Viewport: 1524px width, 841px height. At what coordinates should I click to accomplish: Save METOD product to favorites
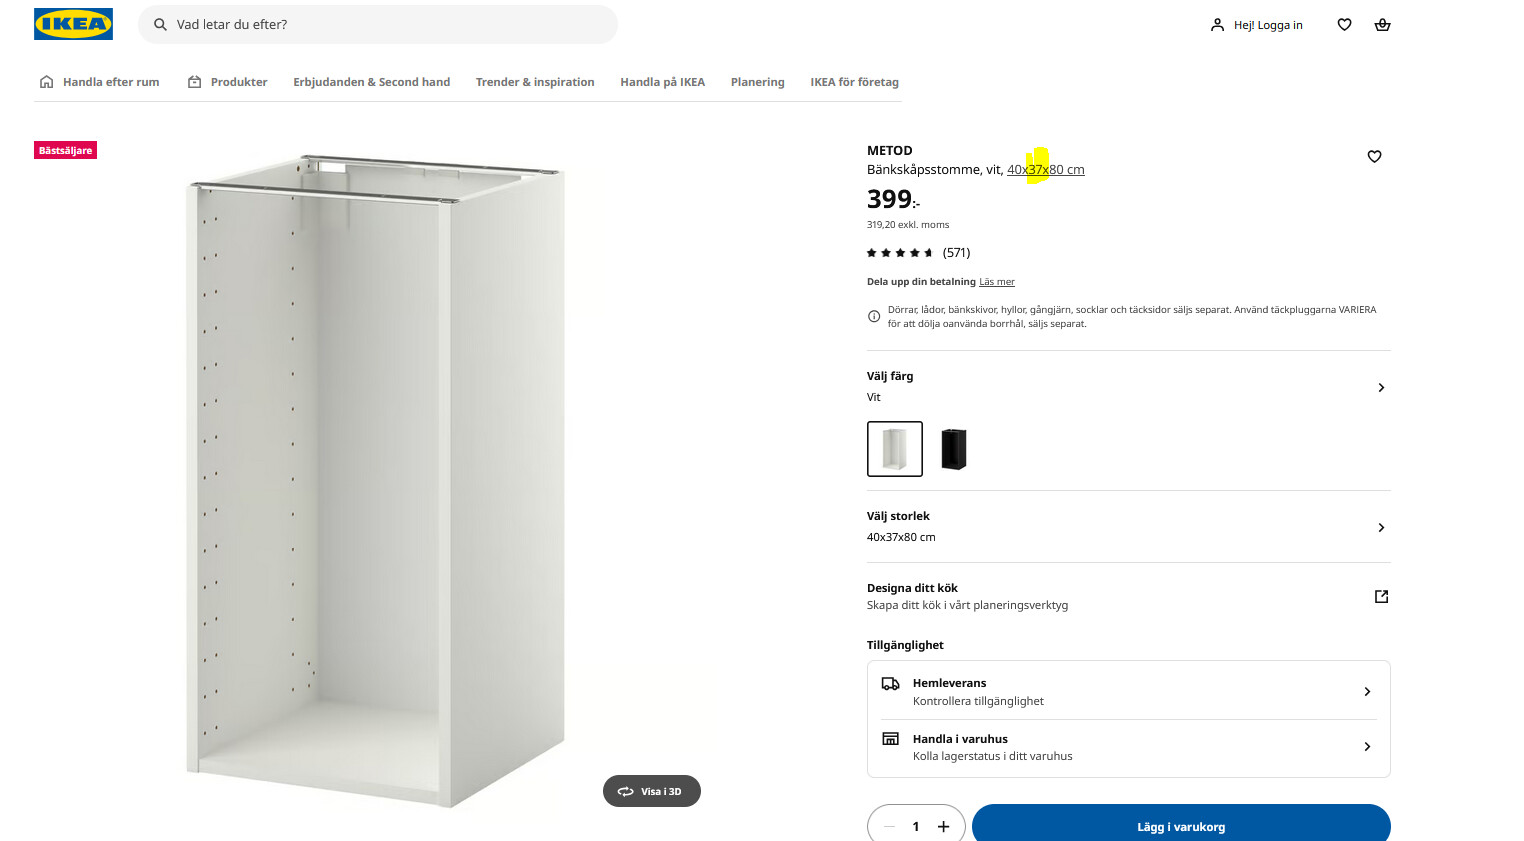point(1374,156)
